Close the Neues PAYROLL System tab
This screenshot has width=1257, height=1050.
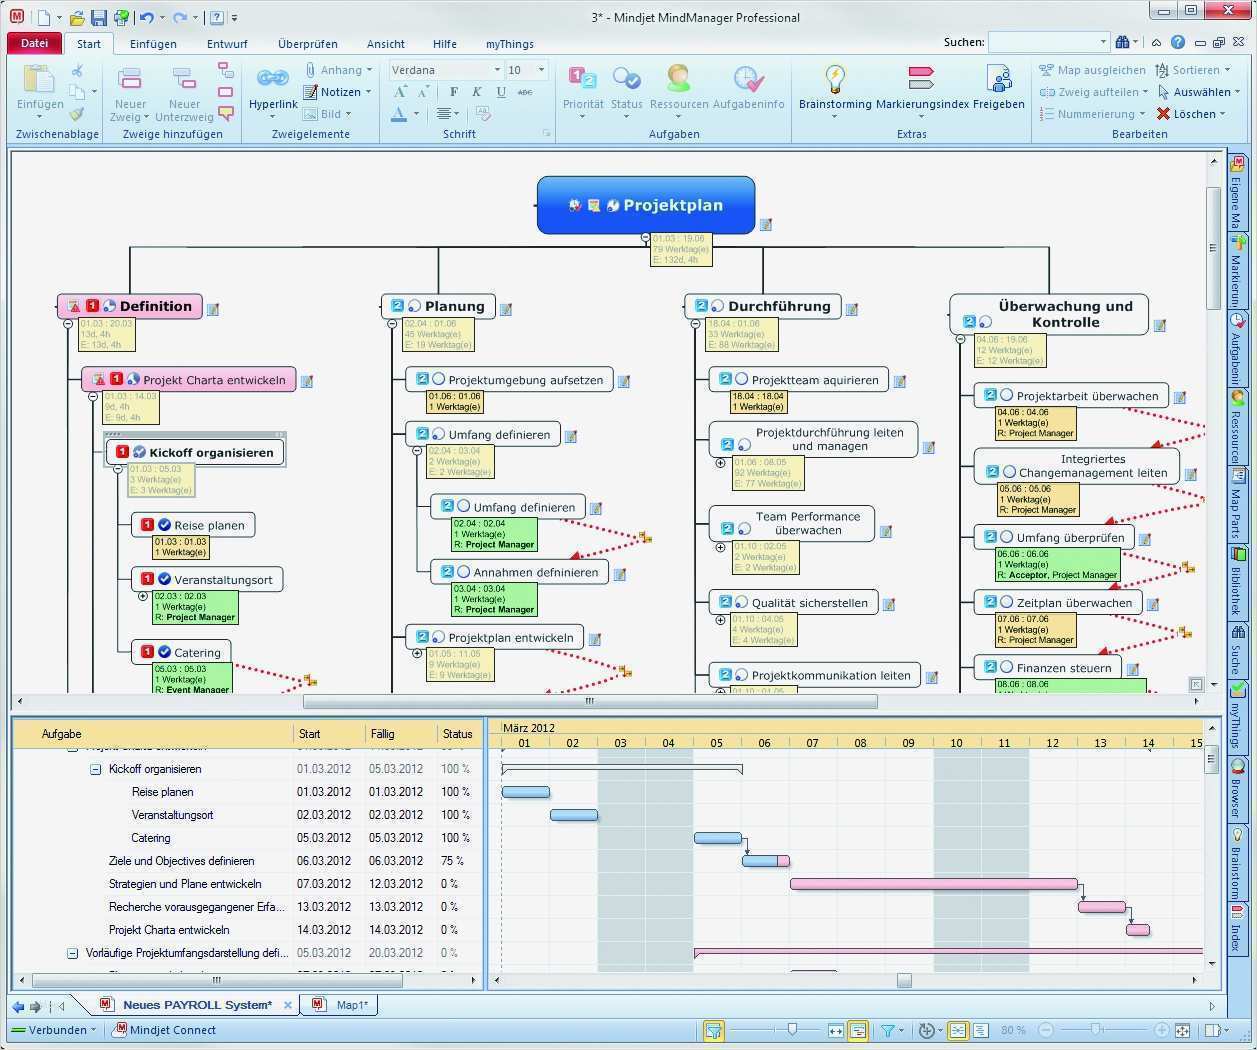click(288, 1005)
